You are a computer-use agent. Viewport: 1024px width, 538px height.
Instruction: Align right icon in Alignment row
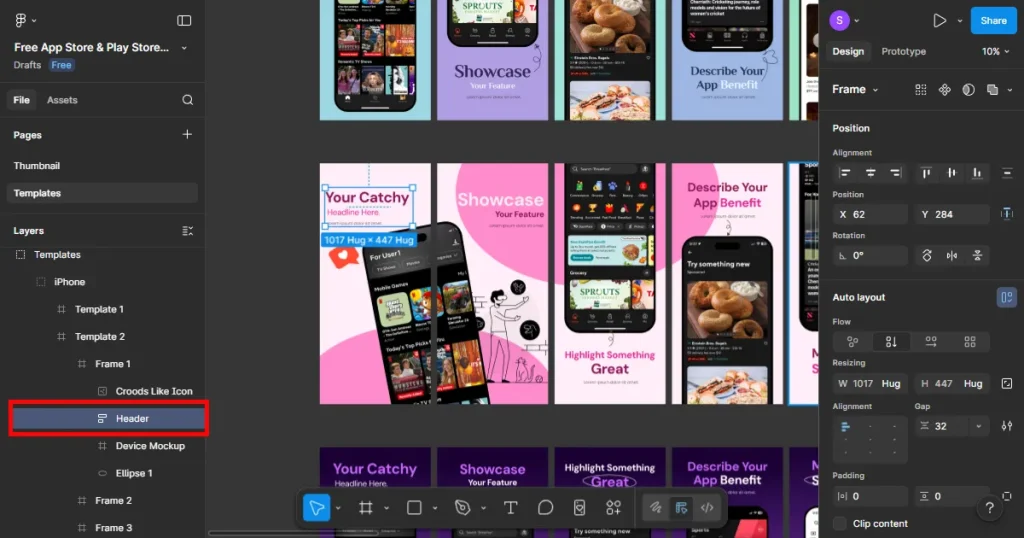click(895, 173)
